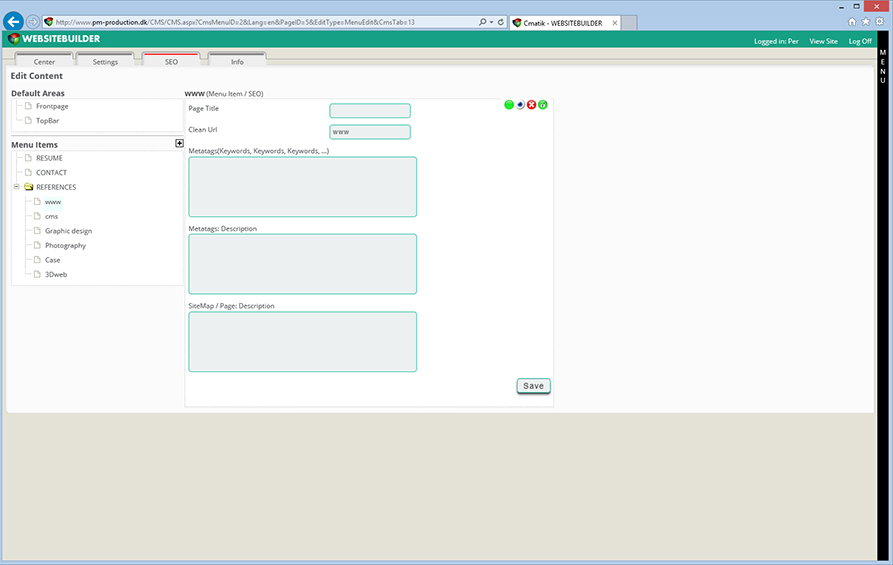Open the Info tab
Screen dimensions: 893x565
(237, 62)
